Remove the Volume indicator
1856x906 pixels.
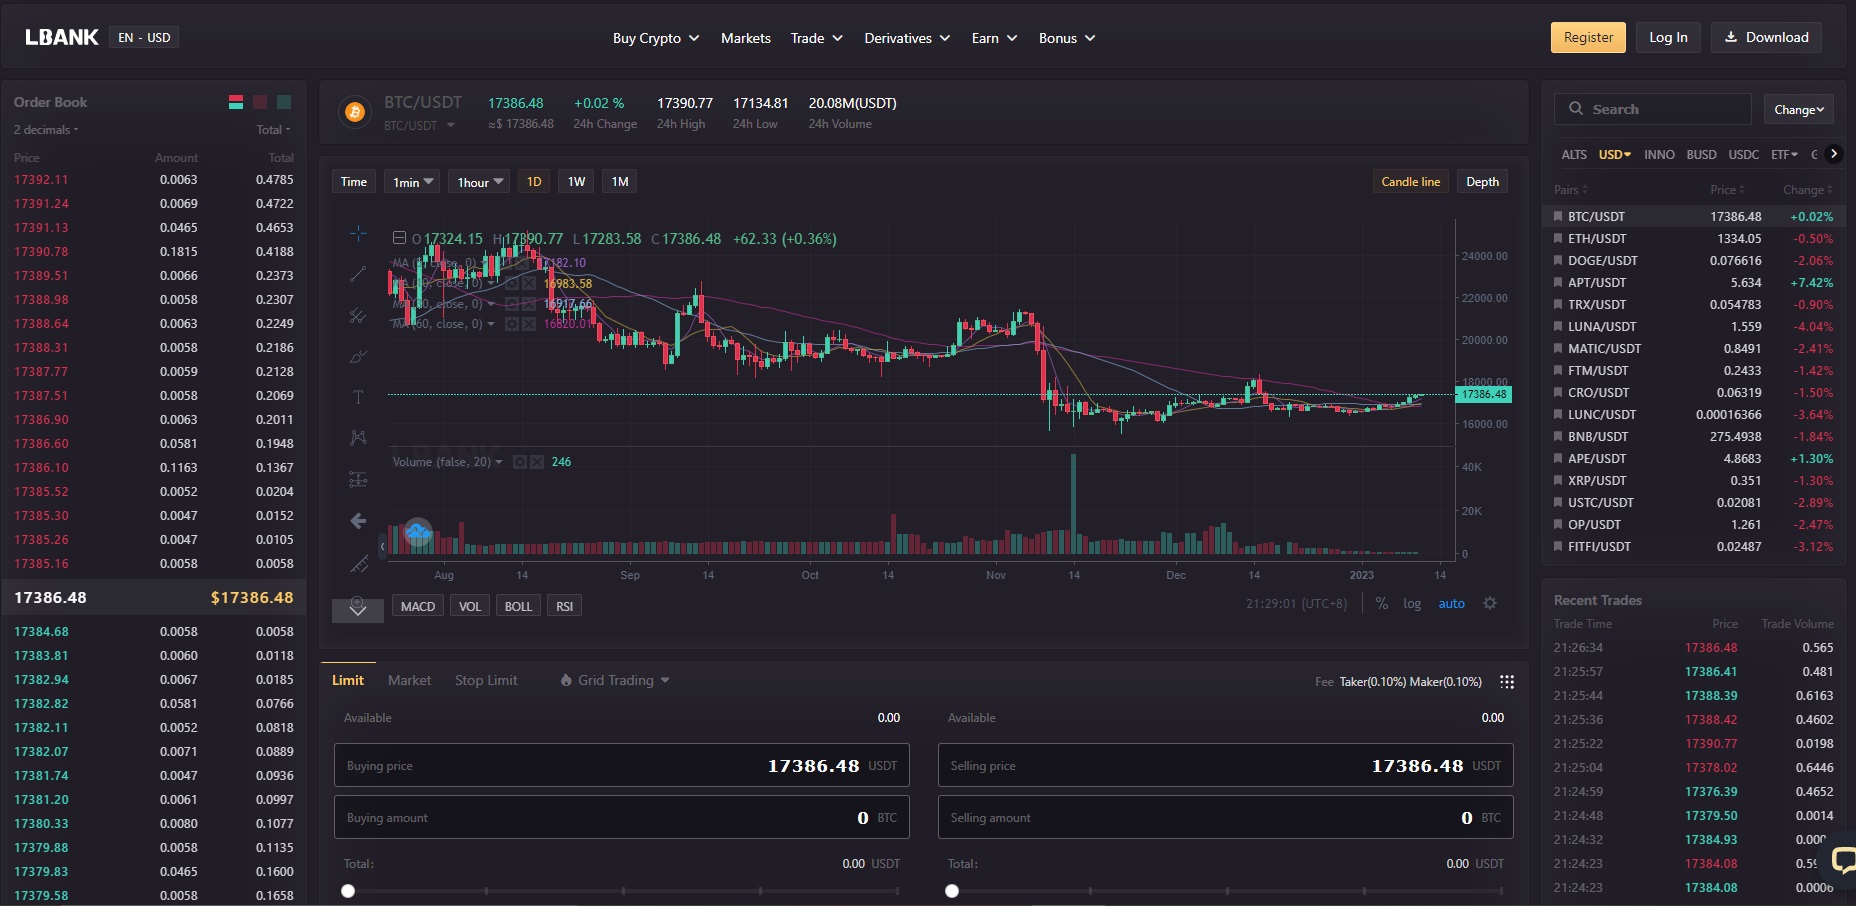[x=537, y=462]
